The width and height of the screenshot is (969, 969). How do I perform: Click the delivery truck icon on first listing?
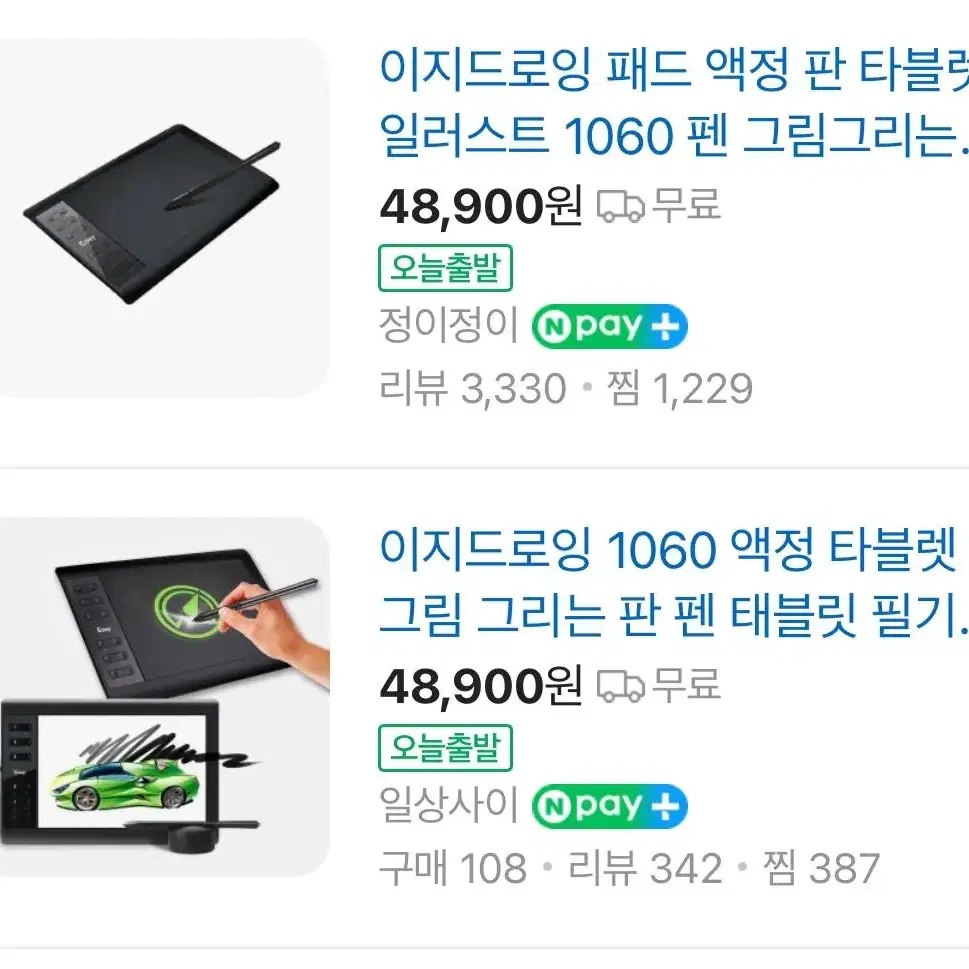point(620,206)
